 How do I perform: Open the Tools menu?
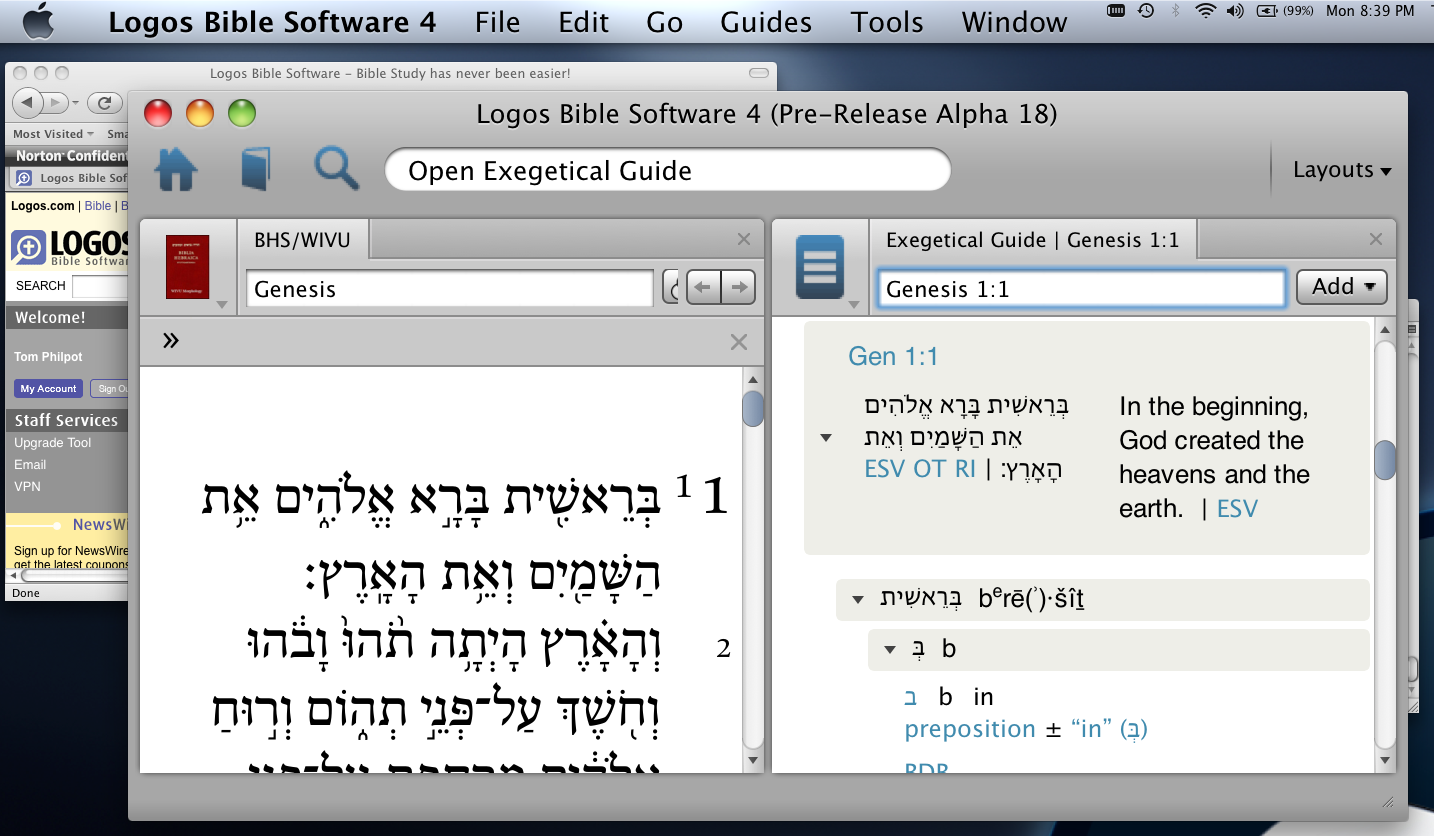(887, 21)
